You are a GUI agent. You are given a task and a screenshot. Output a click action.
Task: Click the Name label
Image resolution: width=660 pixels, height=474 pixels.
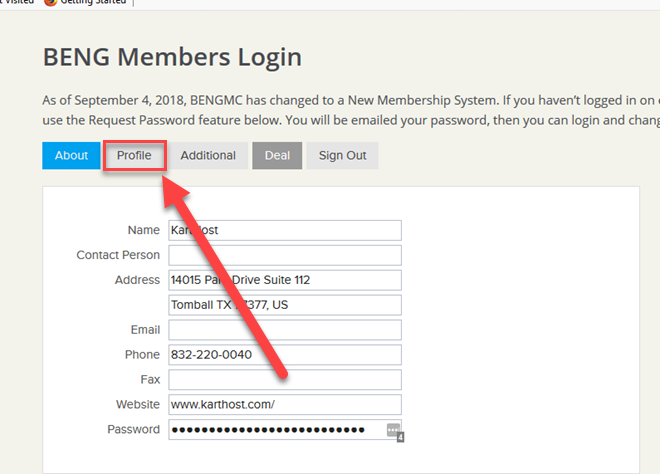click(x=144, y=230)
